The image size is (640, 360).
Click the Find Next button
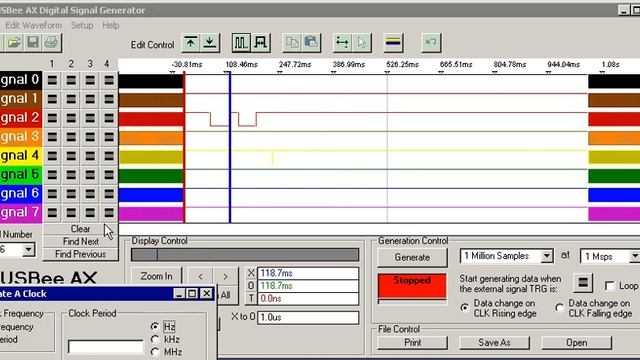[x=80, y=242]
